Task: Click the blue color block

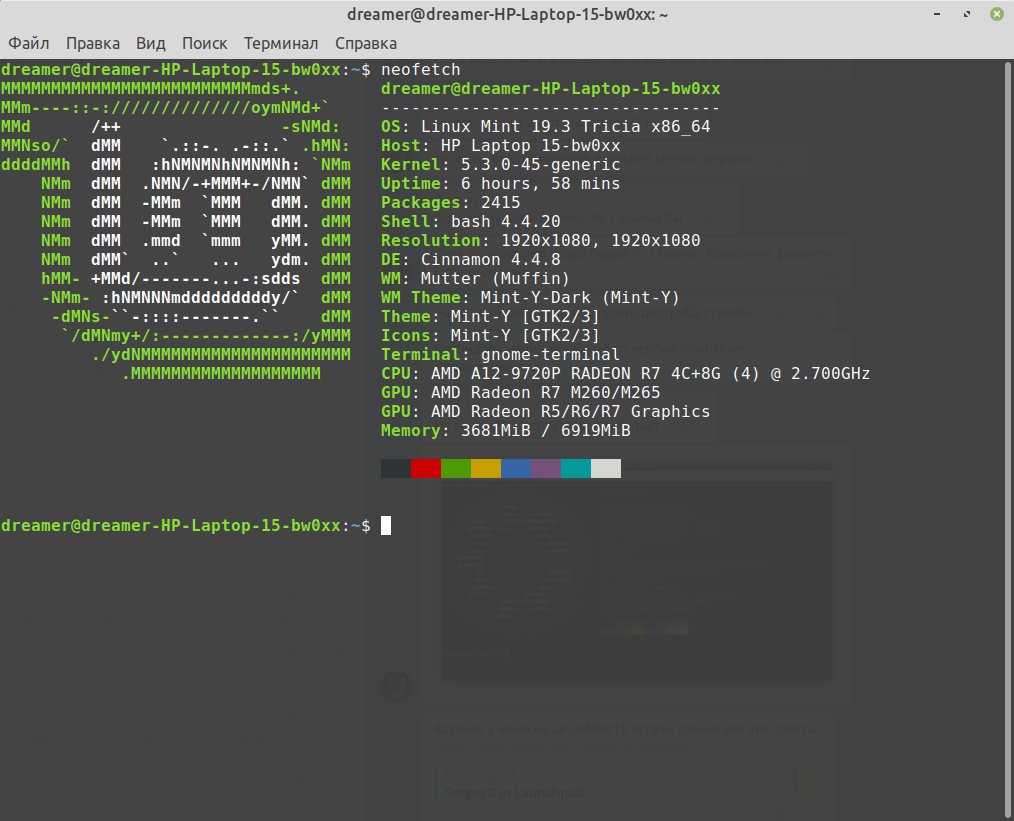Action: pyautogui.click(x=516, y=469)
